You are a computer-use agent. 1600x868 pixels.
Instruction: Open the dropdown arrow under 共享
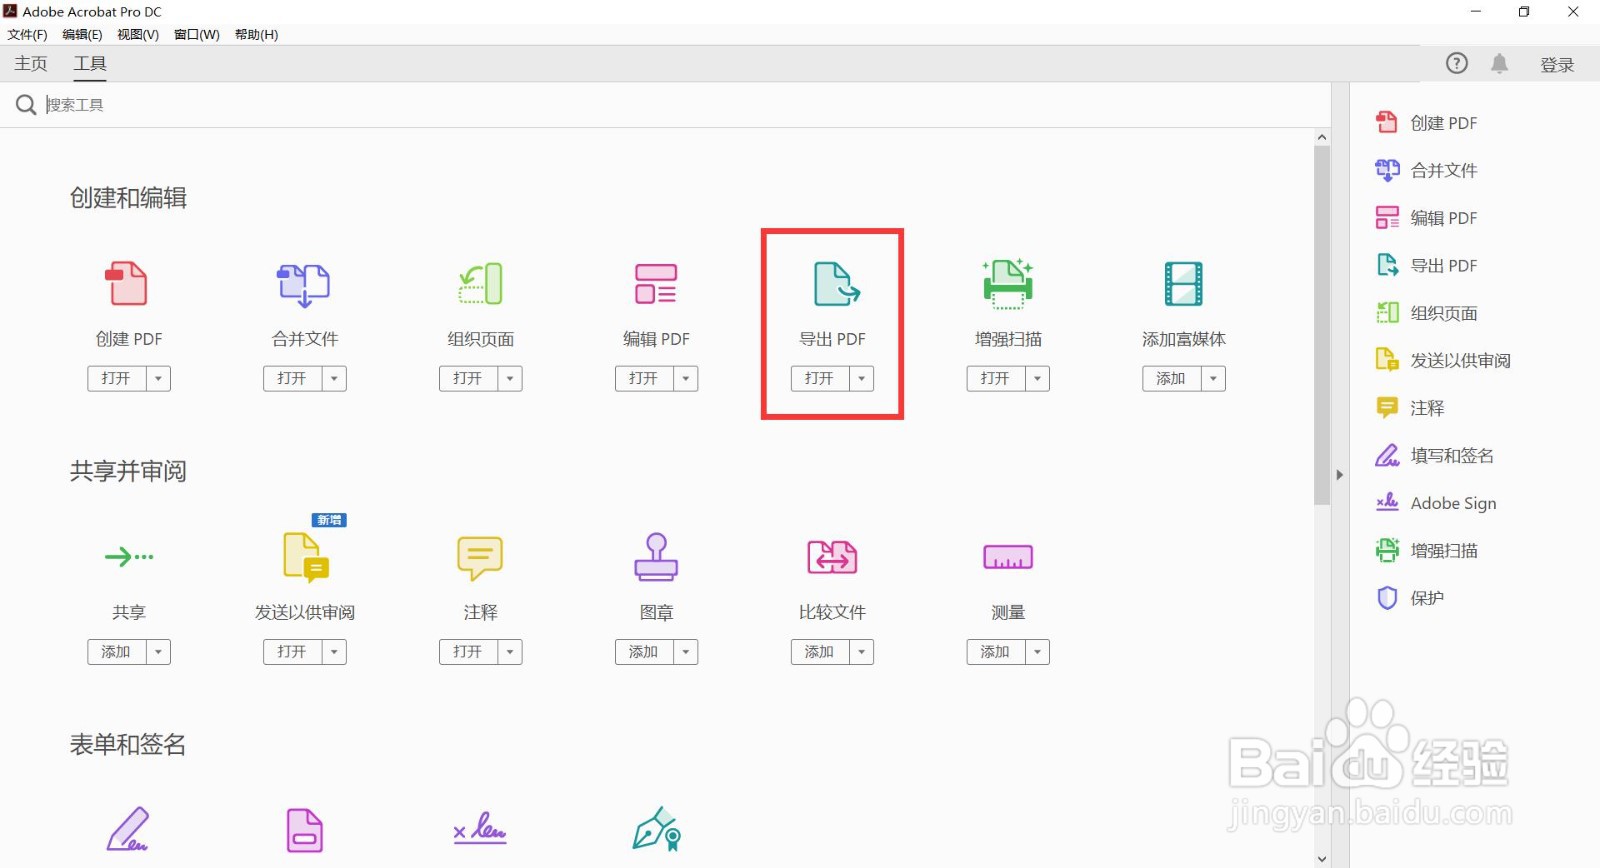[x=158, y=652]
